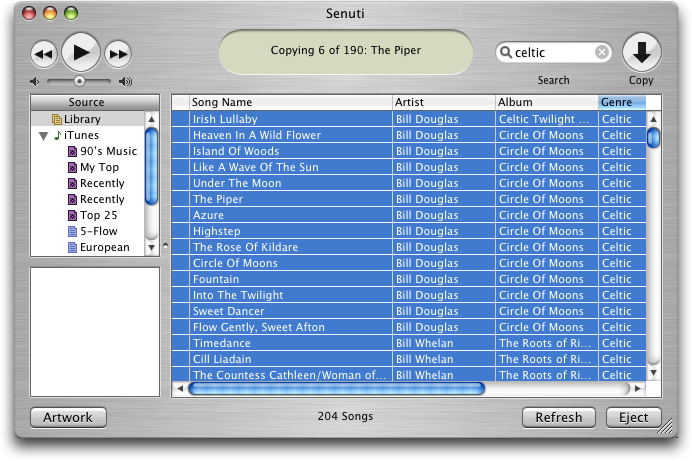Select the song Irish Lullaby
Viewport: 692px width, 461px height.
(x=225, y=119)
